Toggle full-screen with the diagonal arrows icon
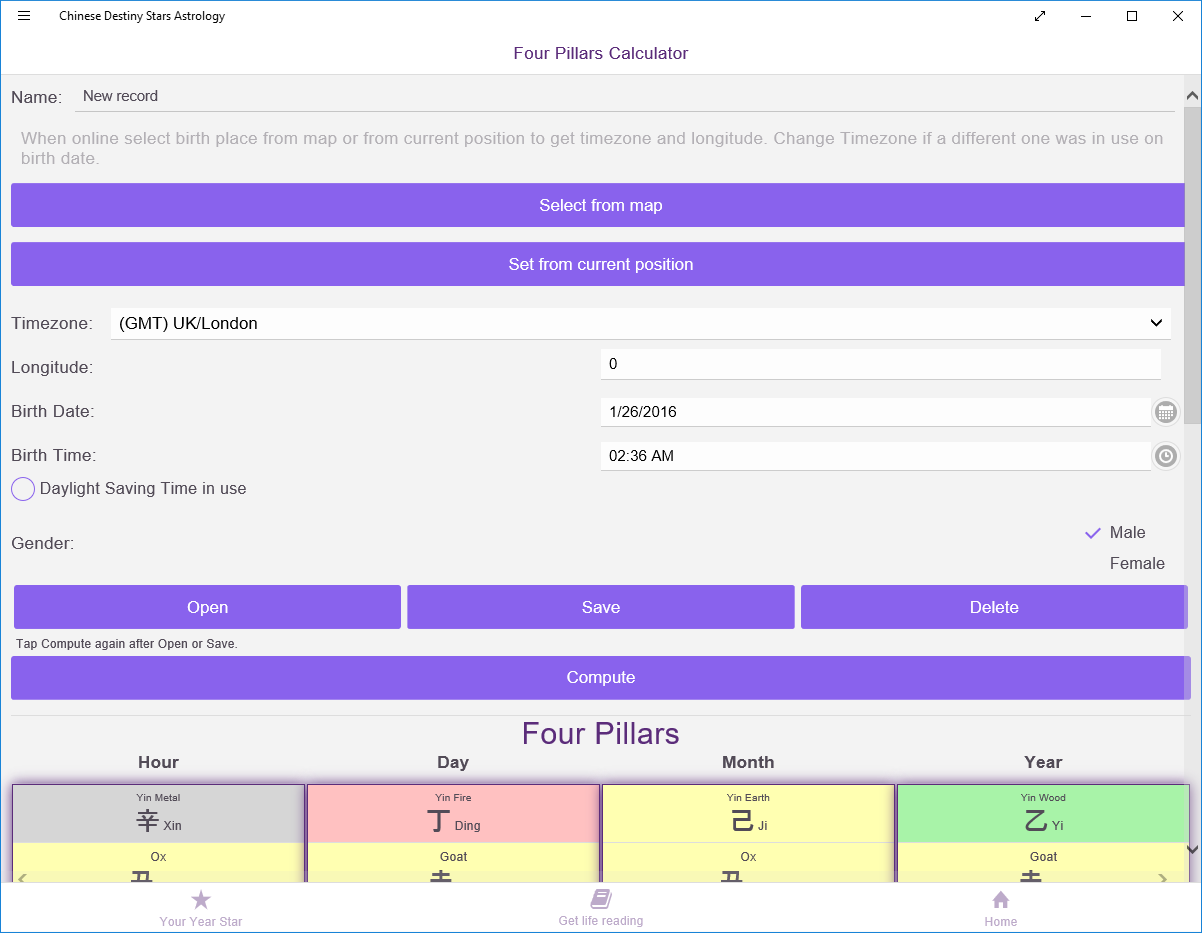Image resolution: width=1202 pixels, height=933 pixels. tap(1040, 16)
